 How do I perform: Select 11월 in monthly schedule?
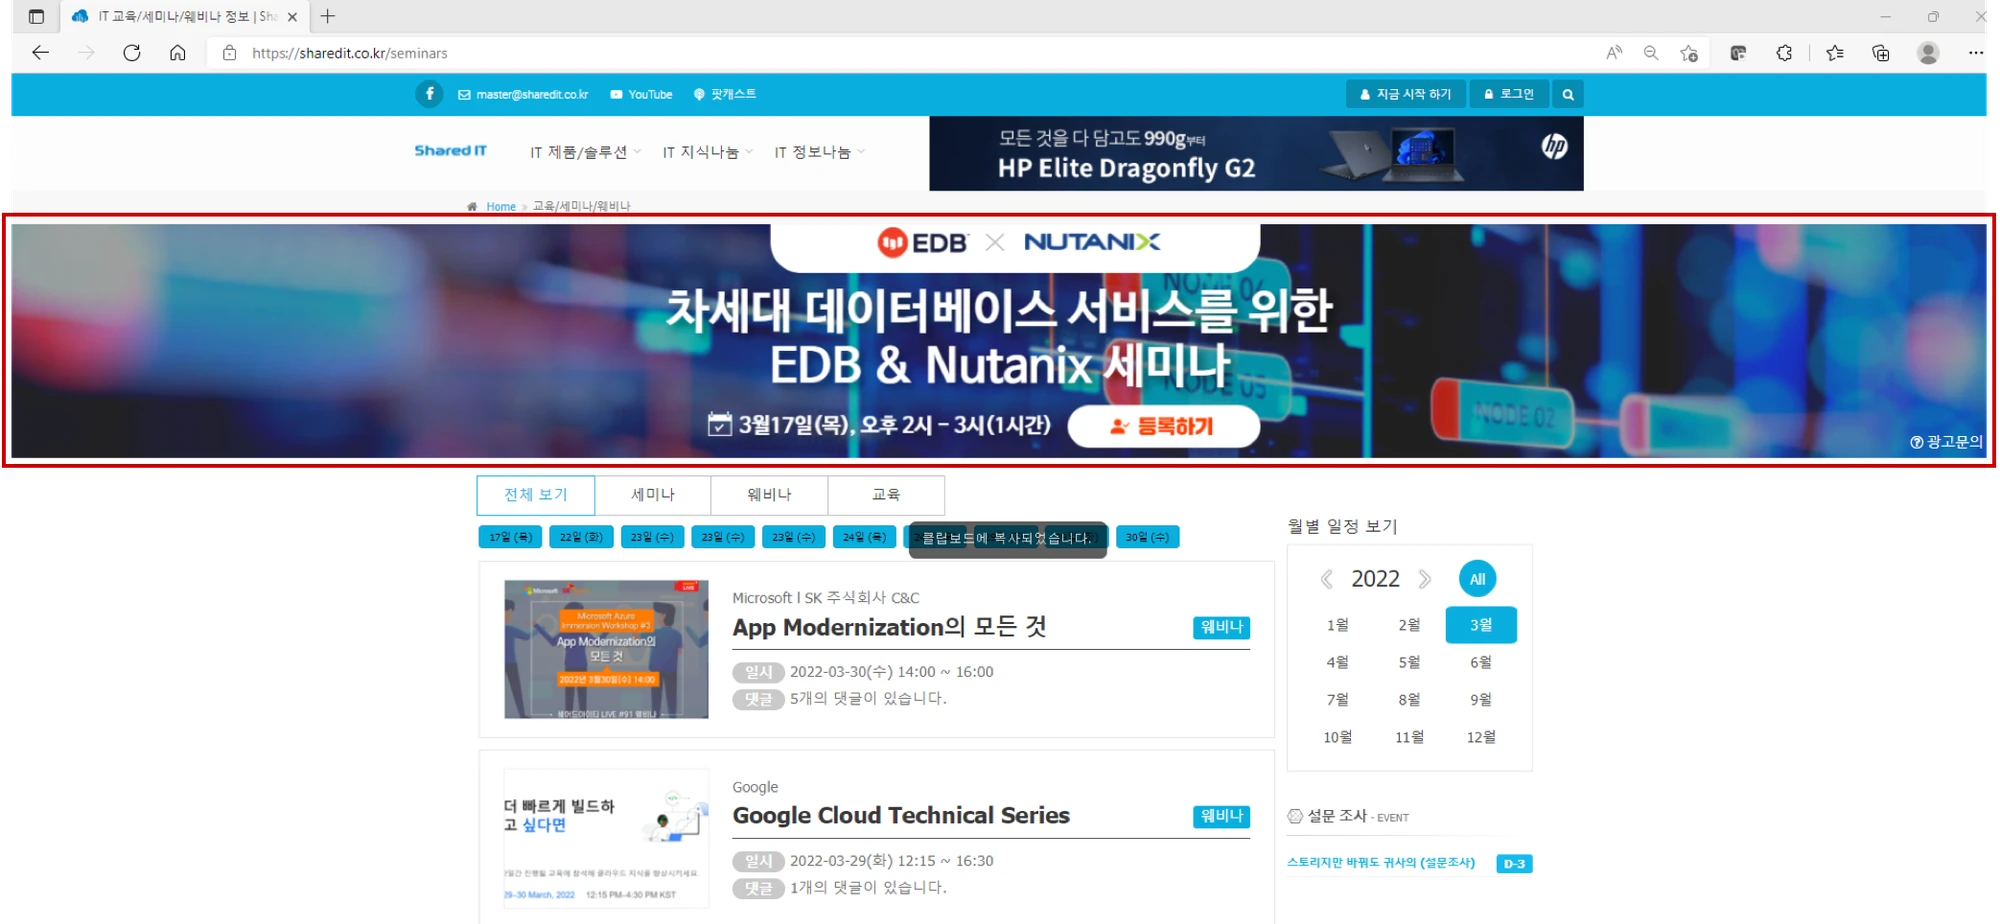(x=1409, y=737)
